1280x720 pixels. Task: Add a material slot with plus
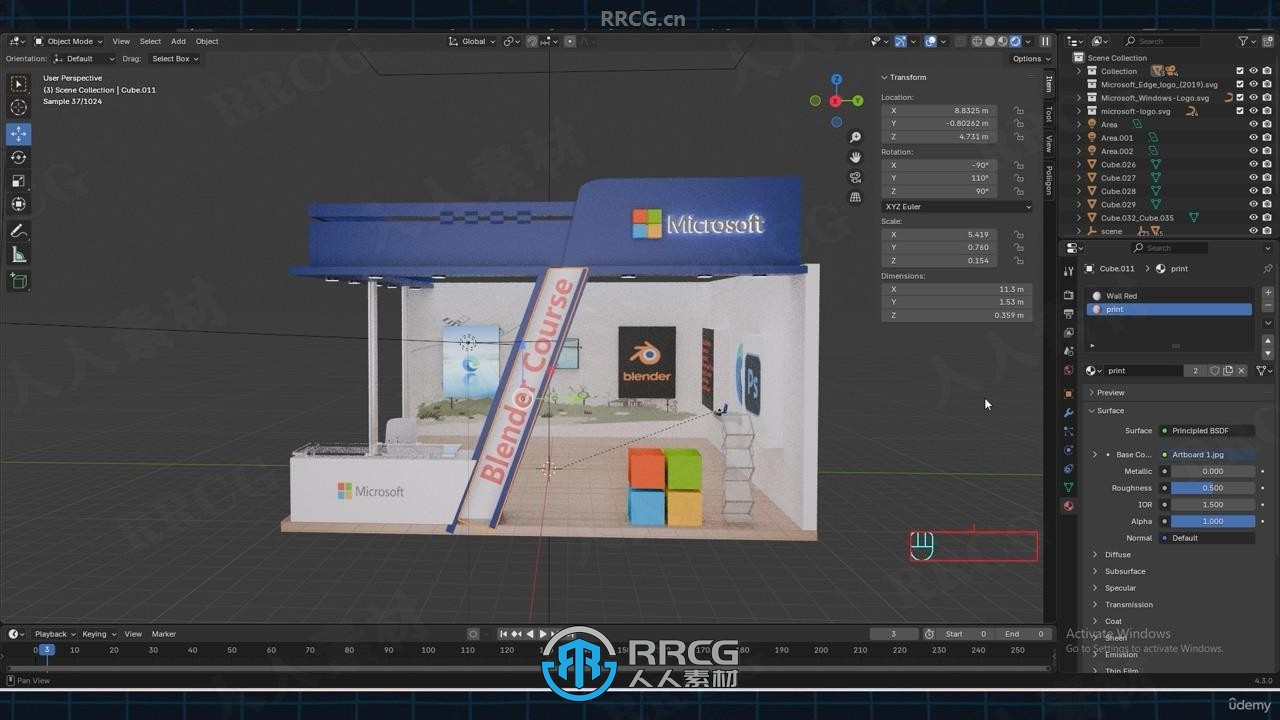(1268, 293)
